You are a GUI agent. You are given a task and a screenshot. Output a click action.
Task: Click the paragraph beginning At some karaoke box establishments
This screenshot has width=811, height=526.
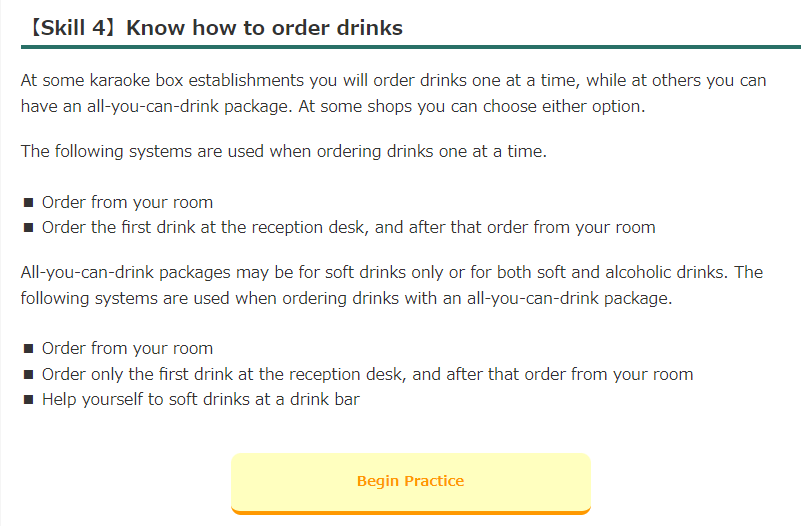pyautogui.click(x=394, y=93)
